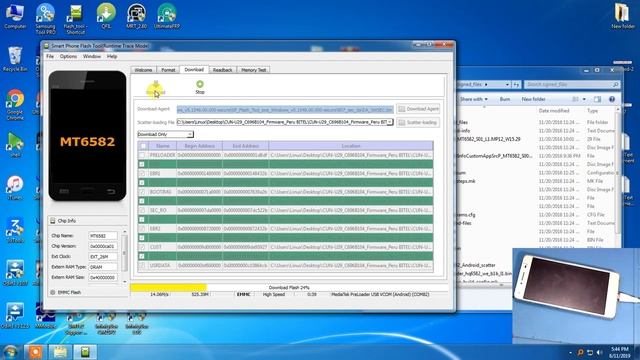Toggle the USRDATA row checkbox

(x=142, y=265)
